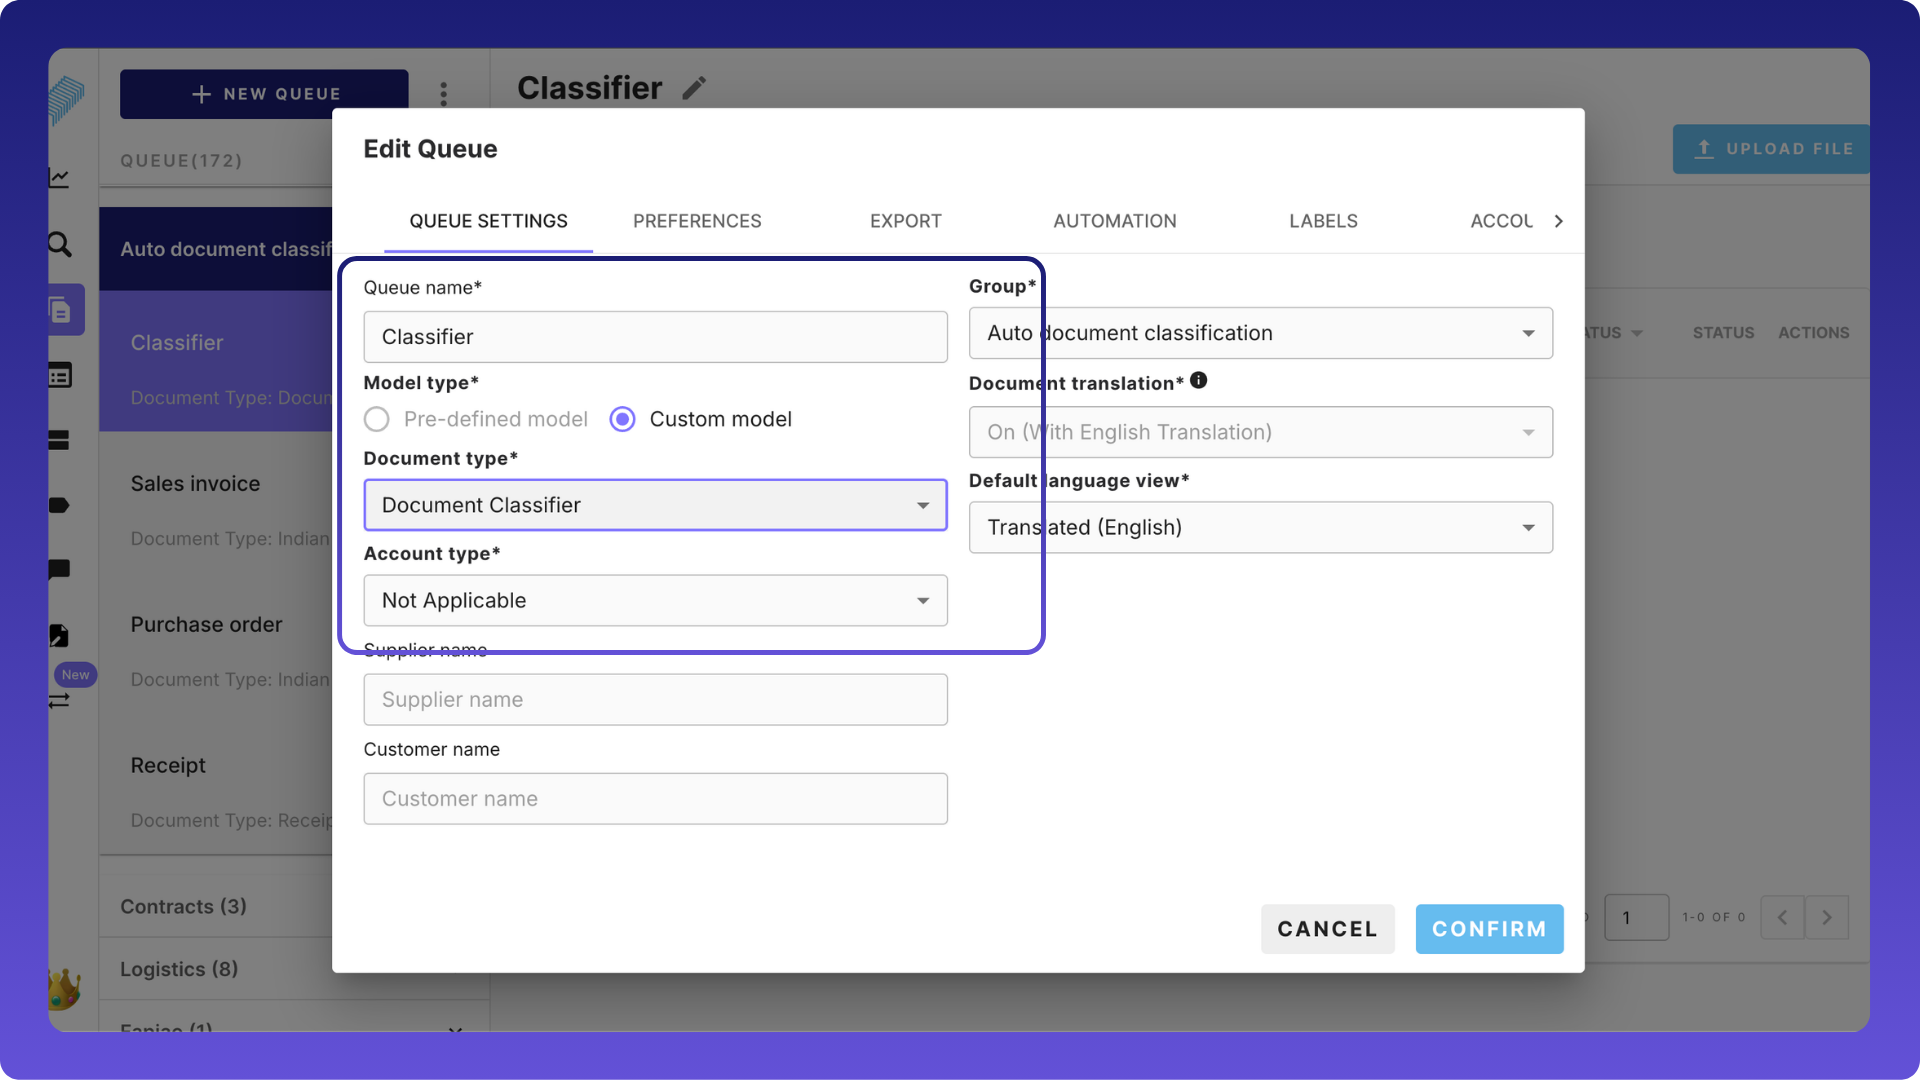Image resolution: width=1920 pixels, height=1080 pixels.
Task: Click the documents icon in left sidebar
Action: click(61, 310)
